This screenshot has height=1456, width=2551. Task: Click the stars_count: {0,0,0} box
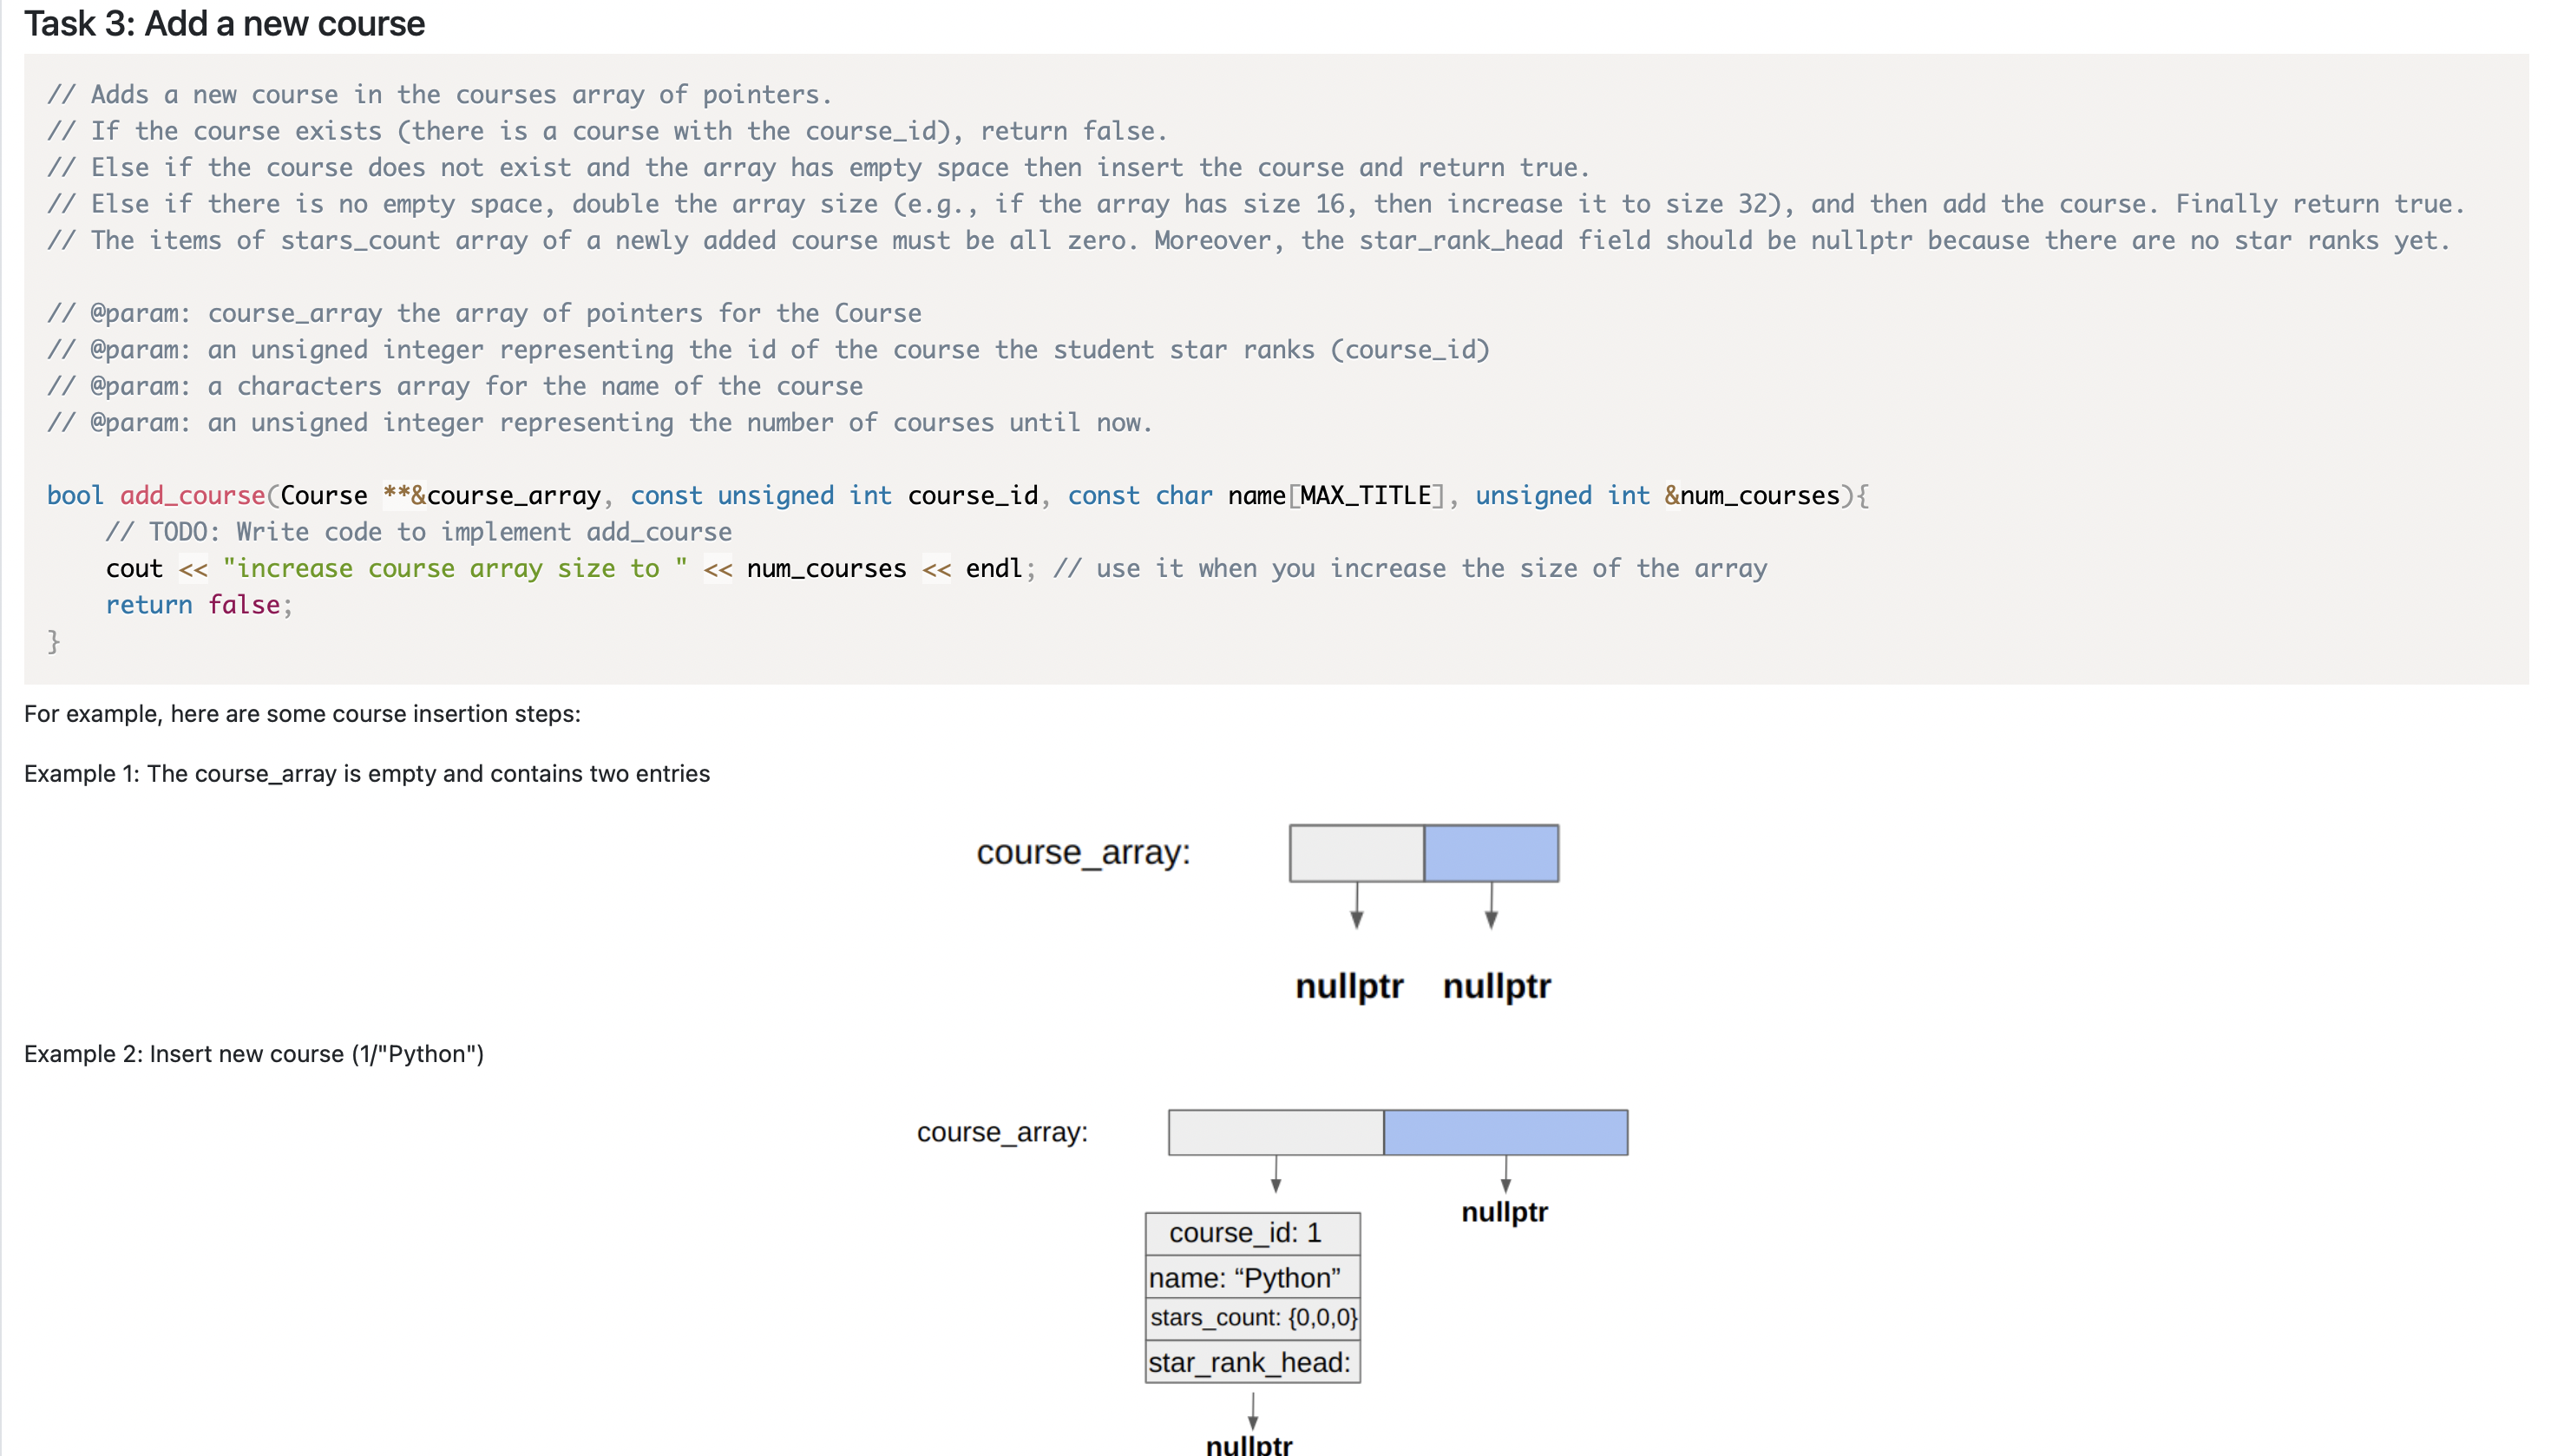pos(1252,1318)
